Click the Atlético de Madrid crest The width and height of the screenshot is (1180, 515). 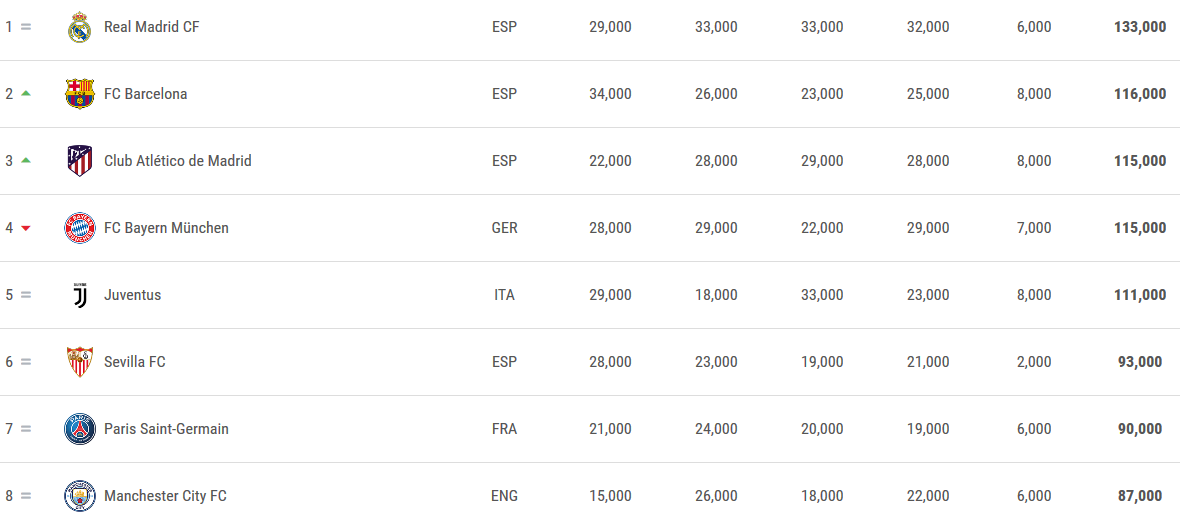80,161
